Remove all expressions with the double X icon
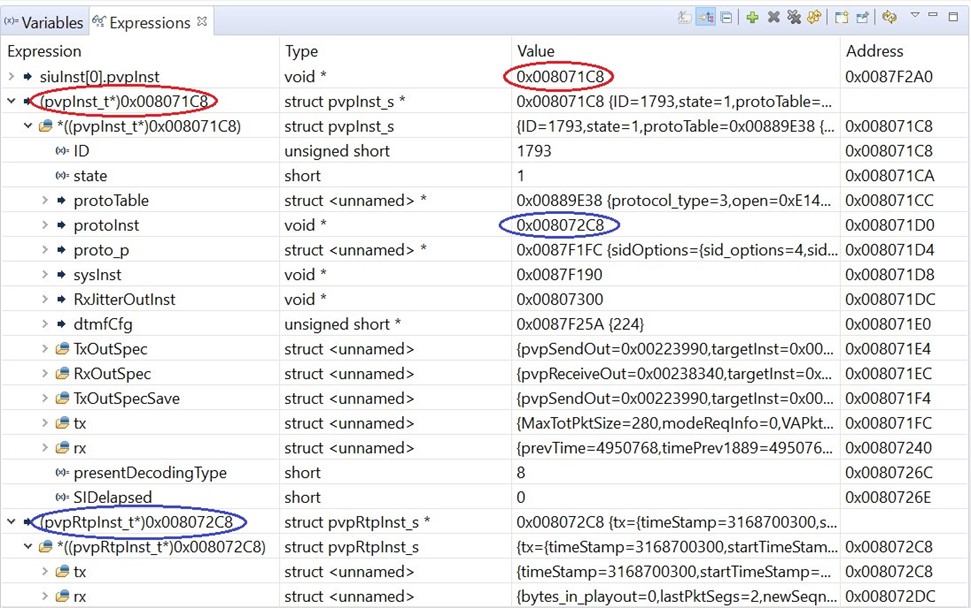 click(794, 17)
